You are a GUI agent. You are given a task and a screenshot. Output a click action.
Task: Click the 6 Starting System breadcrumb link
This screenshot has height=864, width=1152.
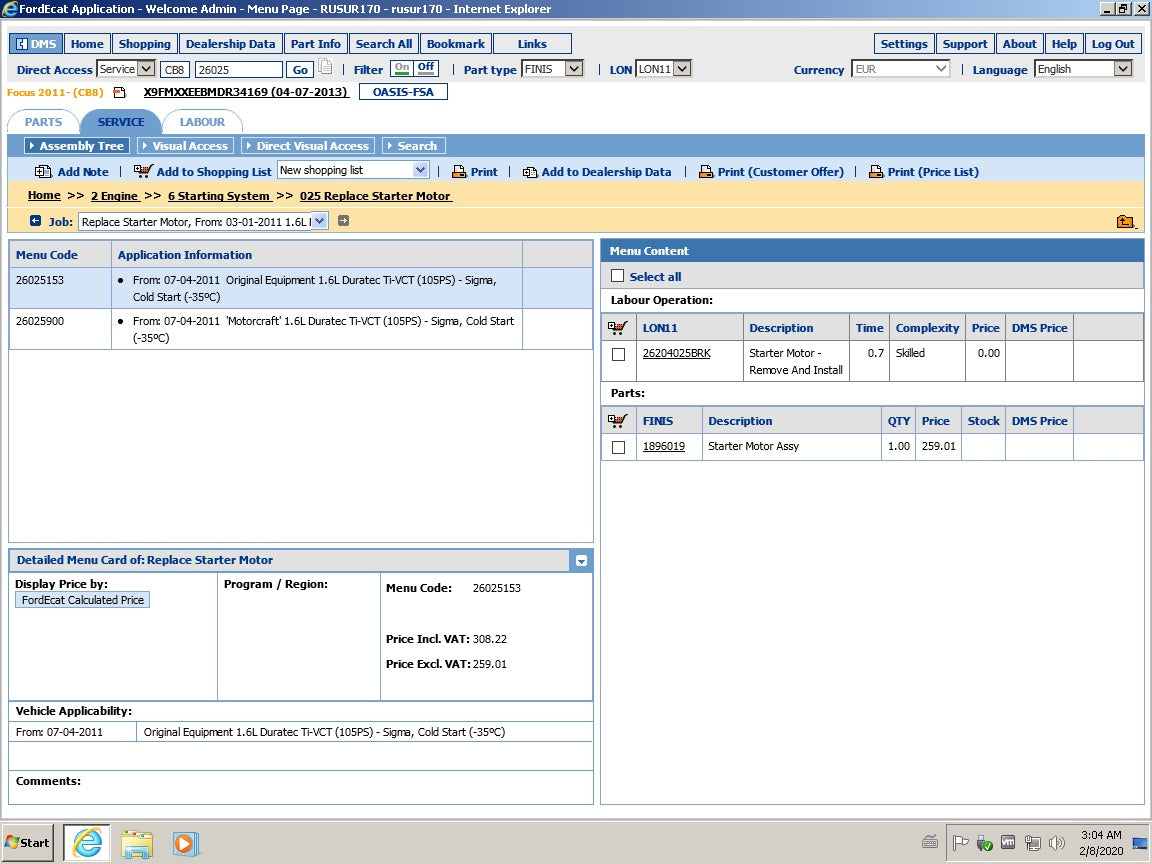pos(219,196)
